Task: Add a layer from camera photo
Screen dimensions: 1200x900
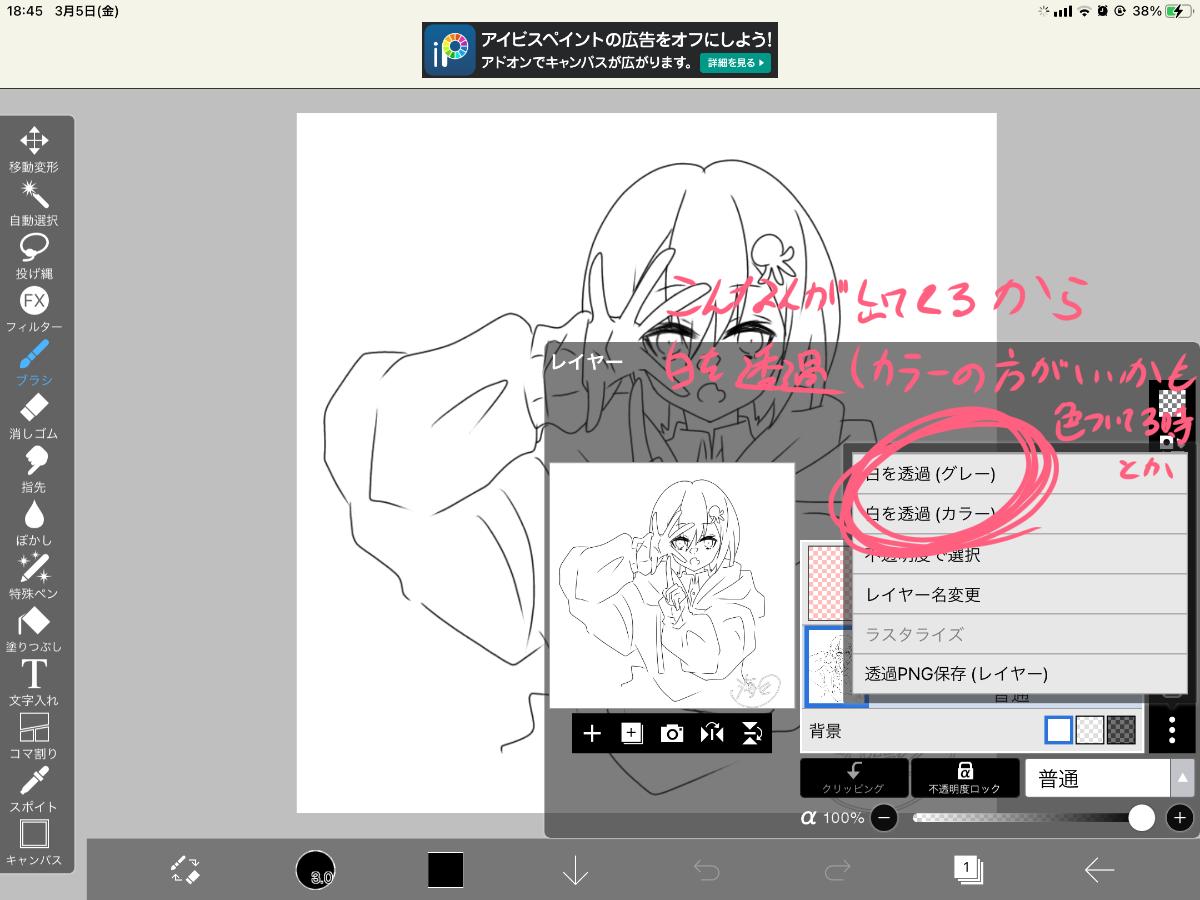Action: [x=672, y=734]
